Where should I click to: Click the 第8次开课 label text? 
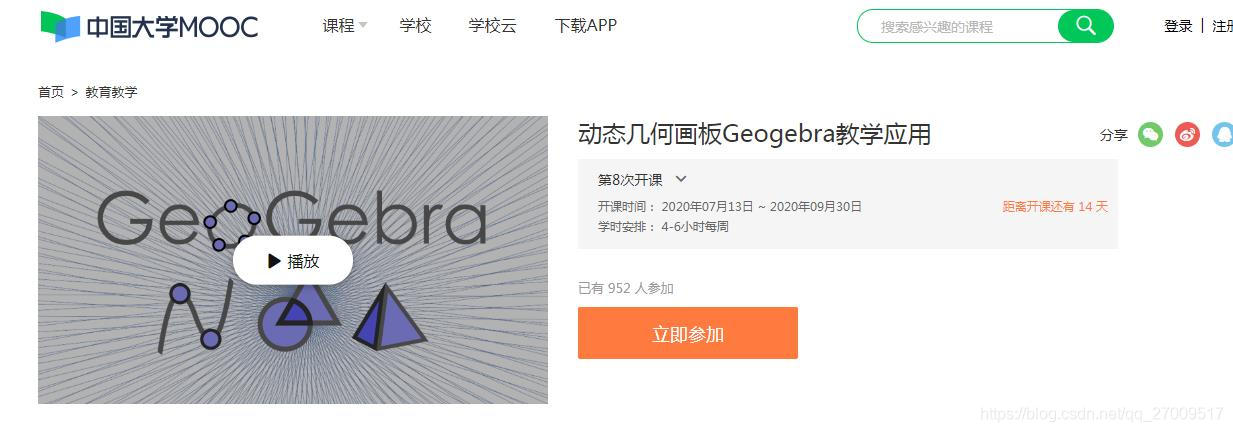point(630,180)
